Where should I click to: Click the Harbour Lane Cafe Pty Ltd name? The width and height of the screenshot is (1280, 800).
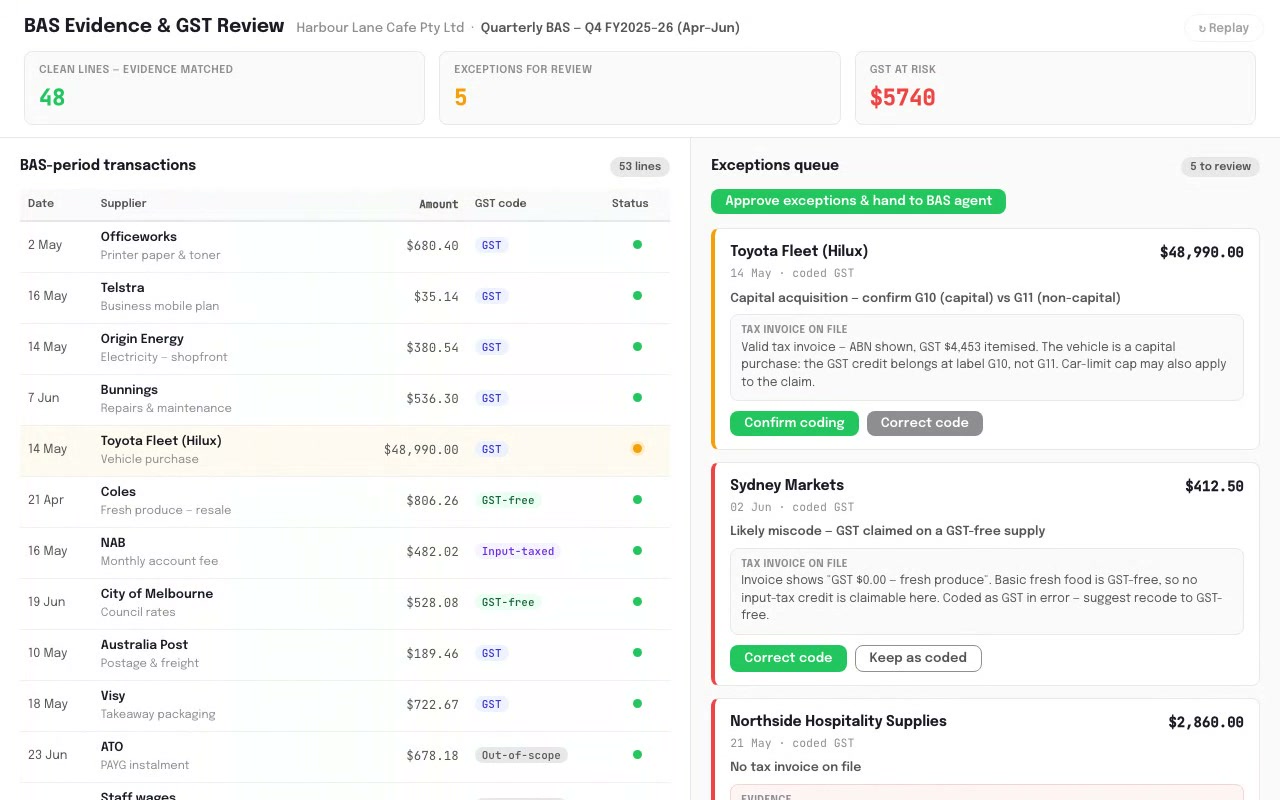[x=380, y=28]
